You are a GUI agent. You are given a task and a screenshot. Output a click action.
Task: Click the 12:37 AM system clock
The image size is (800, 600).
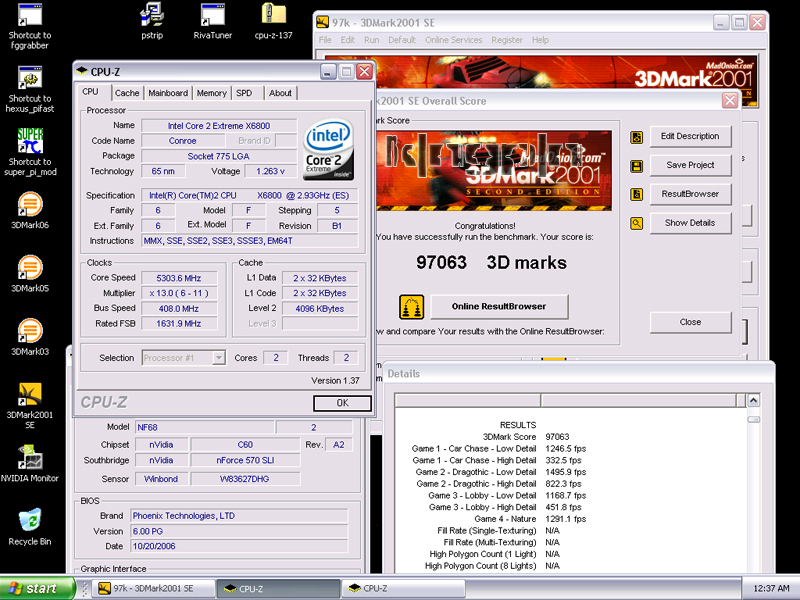(770, 589)
